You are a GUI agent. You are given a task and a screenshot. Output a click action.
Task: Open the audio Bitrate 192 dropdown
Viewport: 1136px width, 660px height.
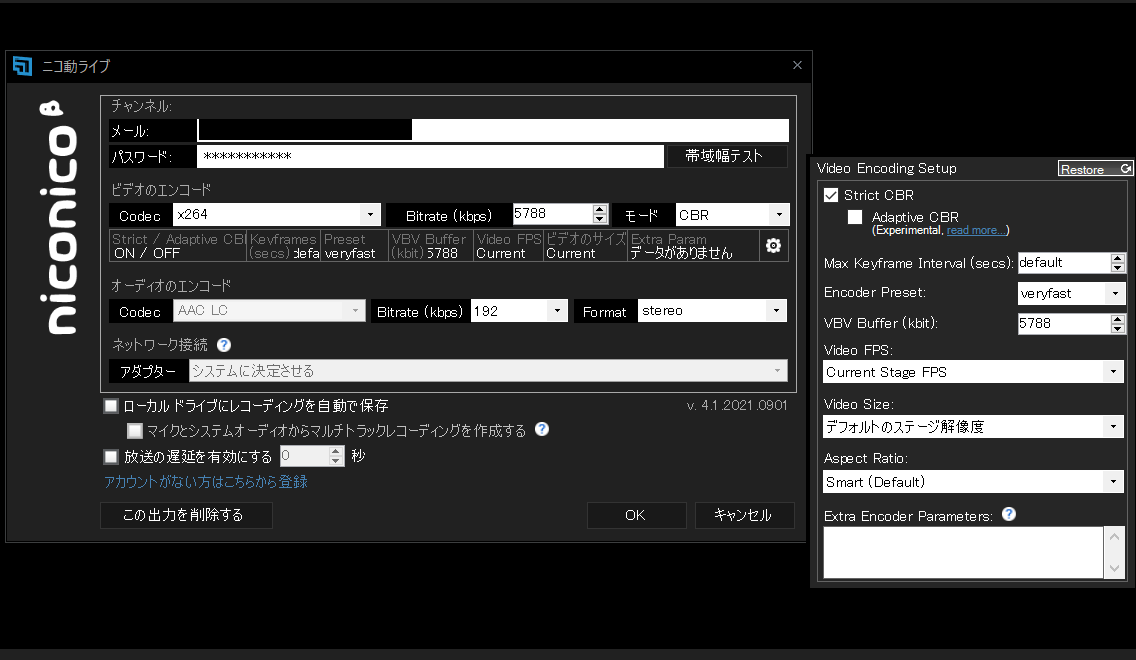point(556,311)
